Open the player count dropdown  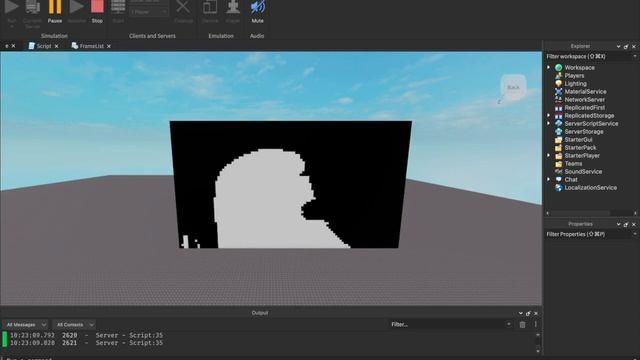pyautogui.click(x=149, y=12)
